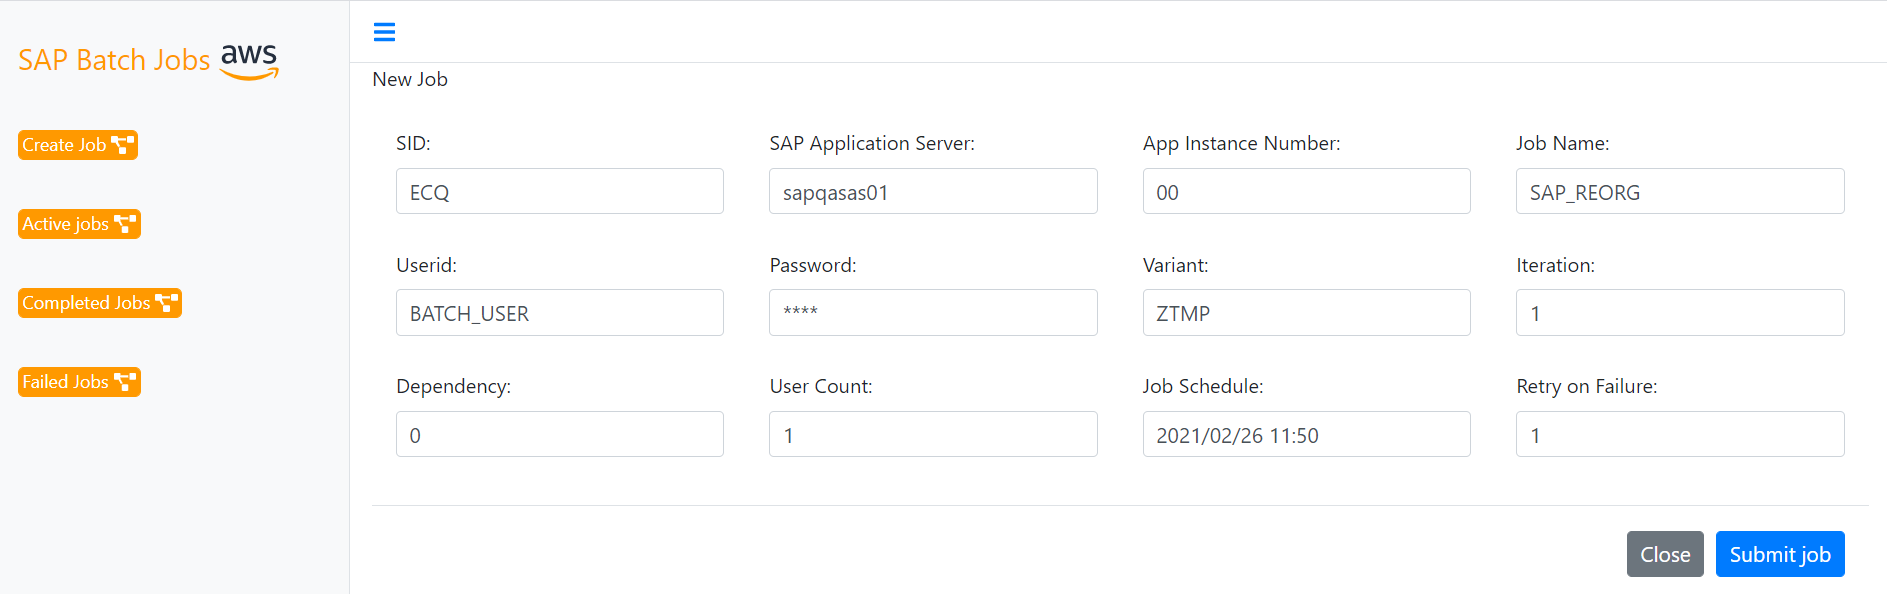Screen dimensions: 1887x594
Task: Focus the SID input field
Action: point(560,191)
